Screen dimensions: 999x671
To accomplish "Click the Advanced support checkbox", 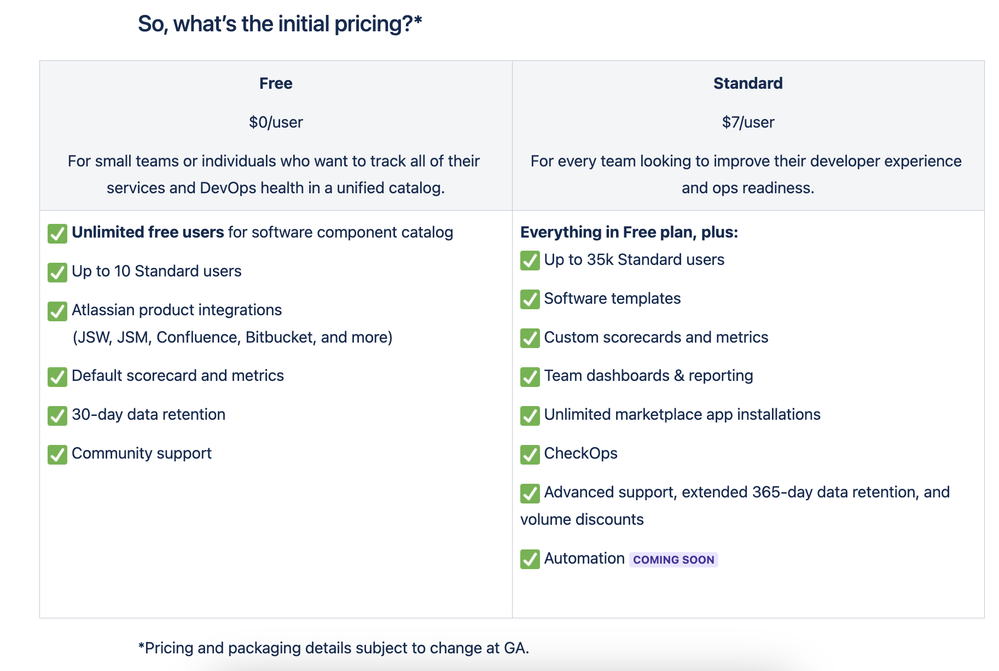I will pyautogui.click(x=530, y=493).
